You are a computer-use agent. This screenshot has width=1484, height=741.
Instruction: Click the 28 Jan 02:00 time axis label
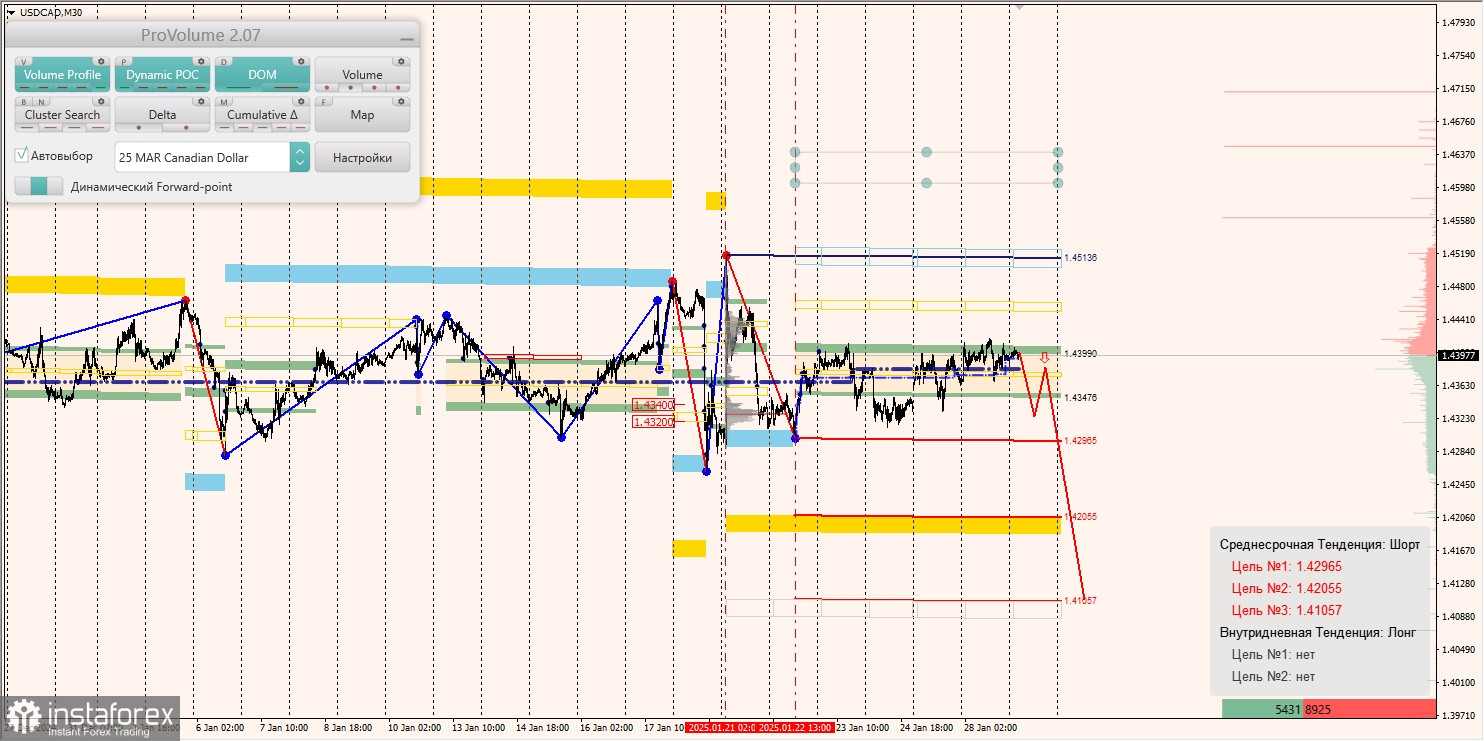point(990,728)
